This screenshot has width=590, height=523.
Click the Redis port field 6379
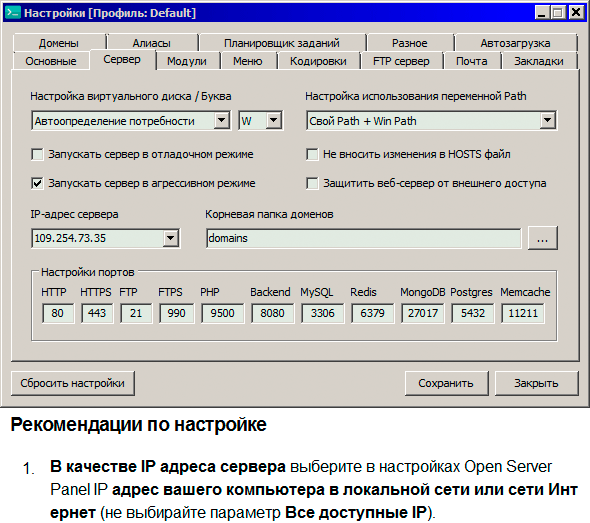[x=373, y=313]
